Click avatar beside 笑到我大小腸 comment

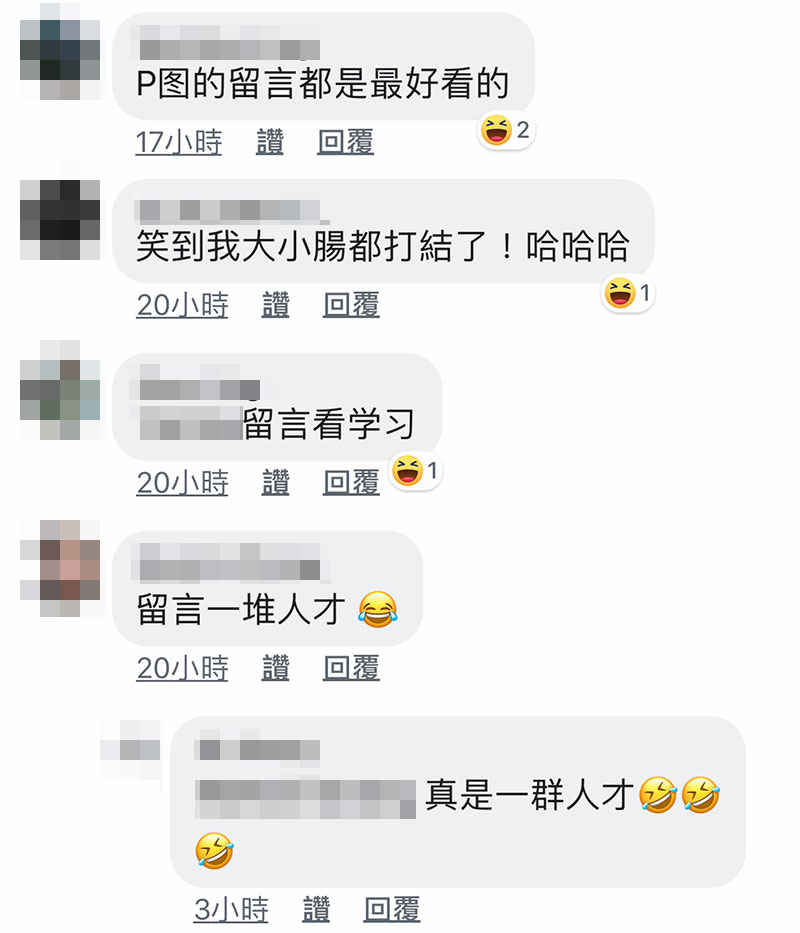pos(60,220)
